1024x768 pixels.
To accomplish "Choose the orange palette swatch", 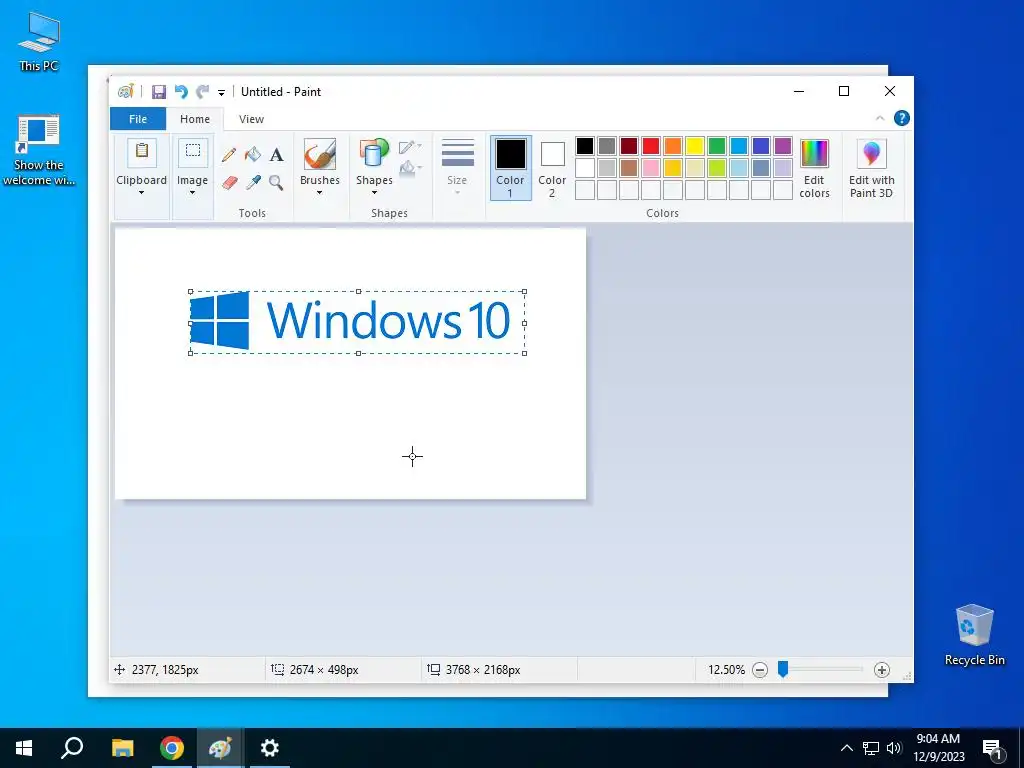I will tap(673, 146).
